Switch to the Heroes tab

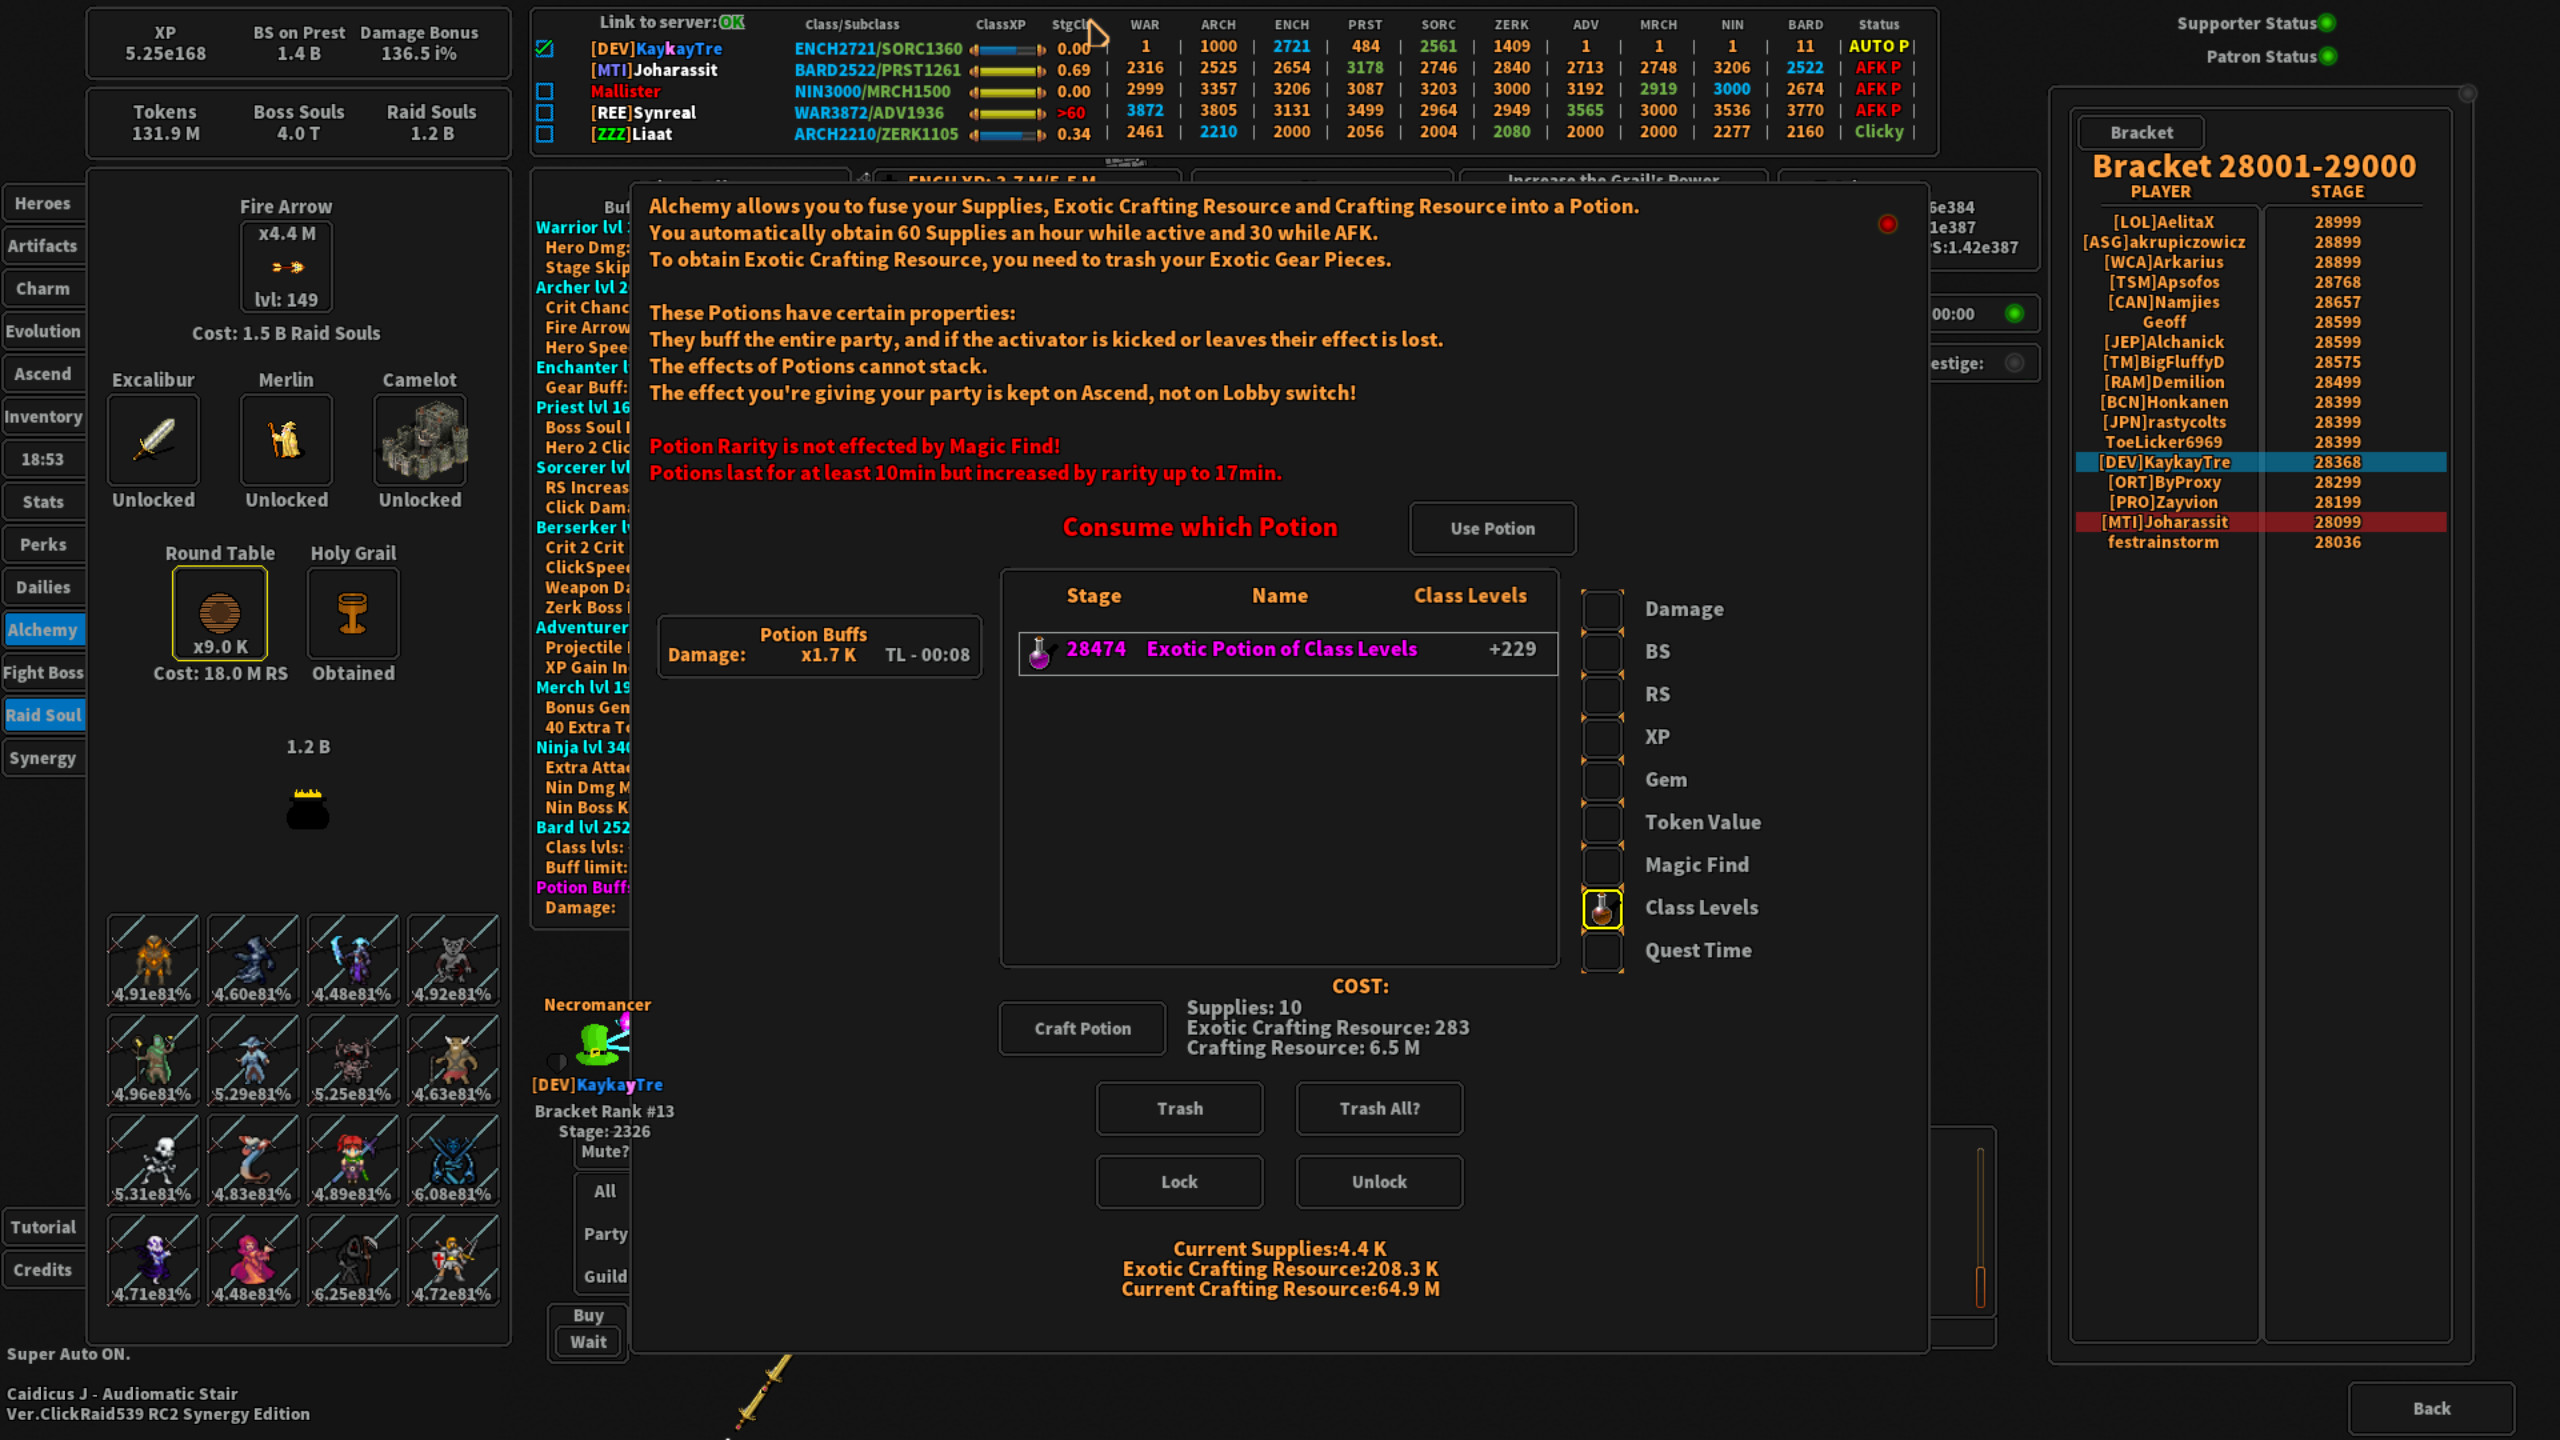pyautogui.click(x=44, y=202)
